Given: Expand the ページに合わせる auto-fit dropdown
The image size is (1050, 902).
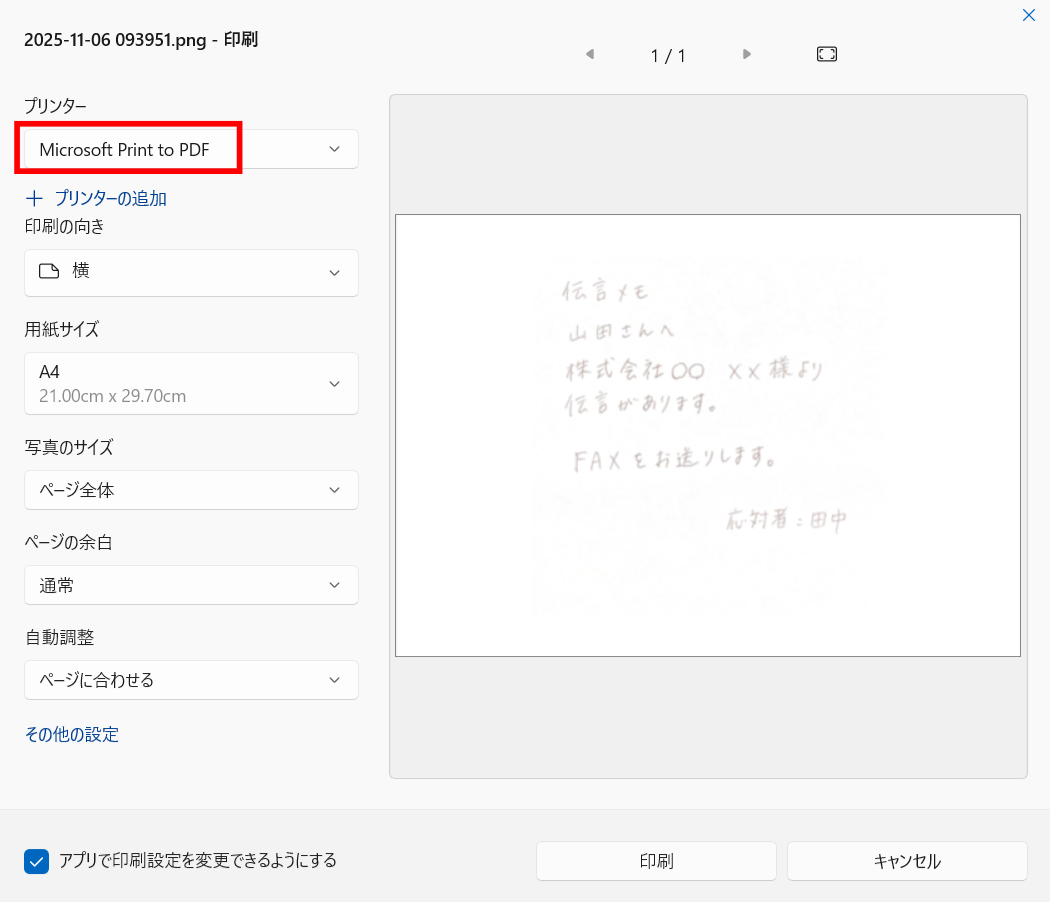Looking at the screenshot, I should point(335,680).
